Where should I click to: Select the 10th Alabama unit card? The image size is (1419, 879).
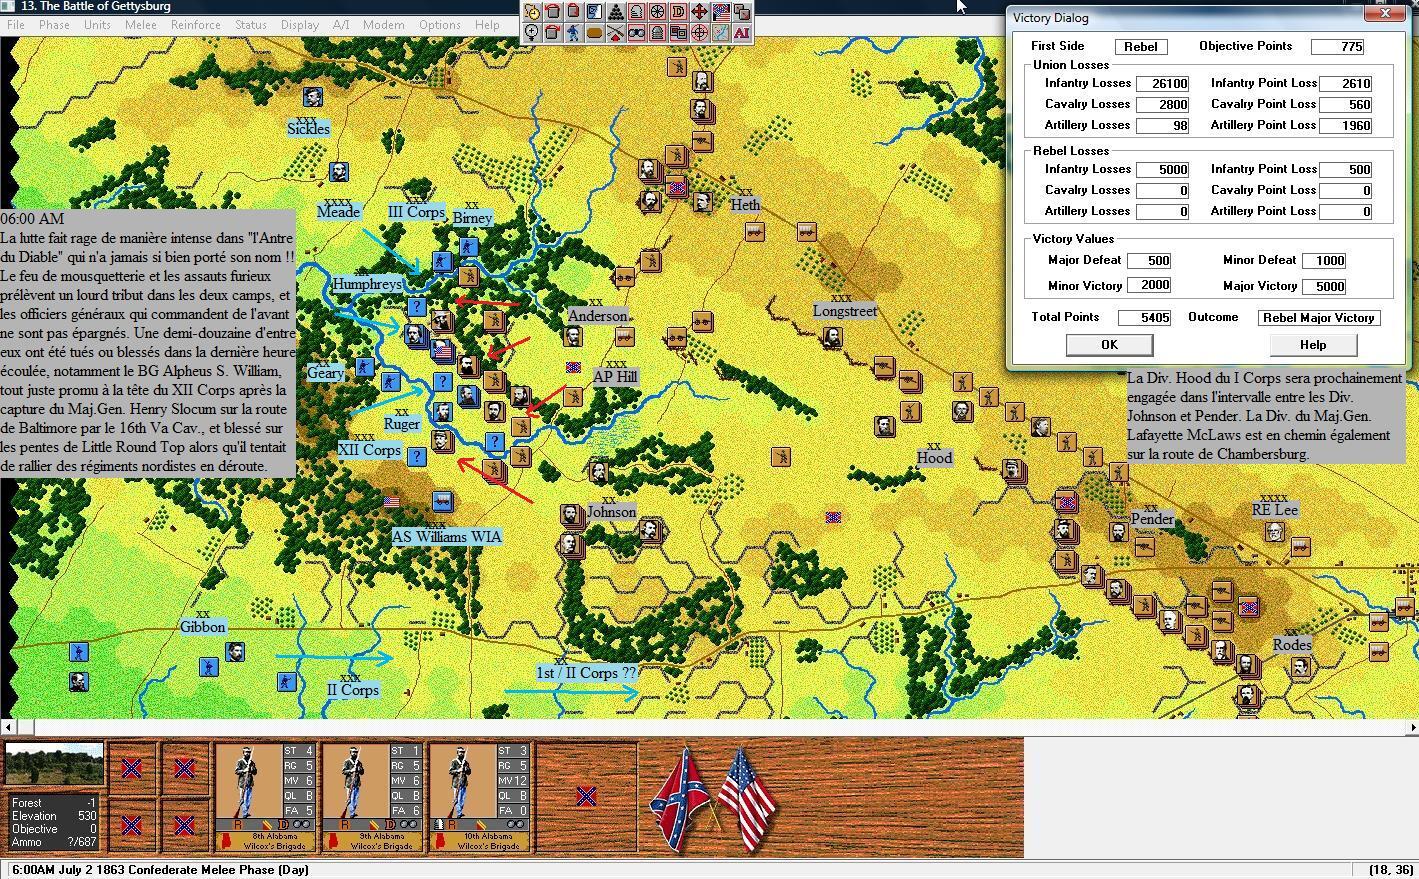[x=480, y=797]
